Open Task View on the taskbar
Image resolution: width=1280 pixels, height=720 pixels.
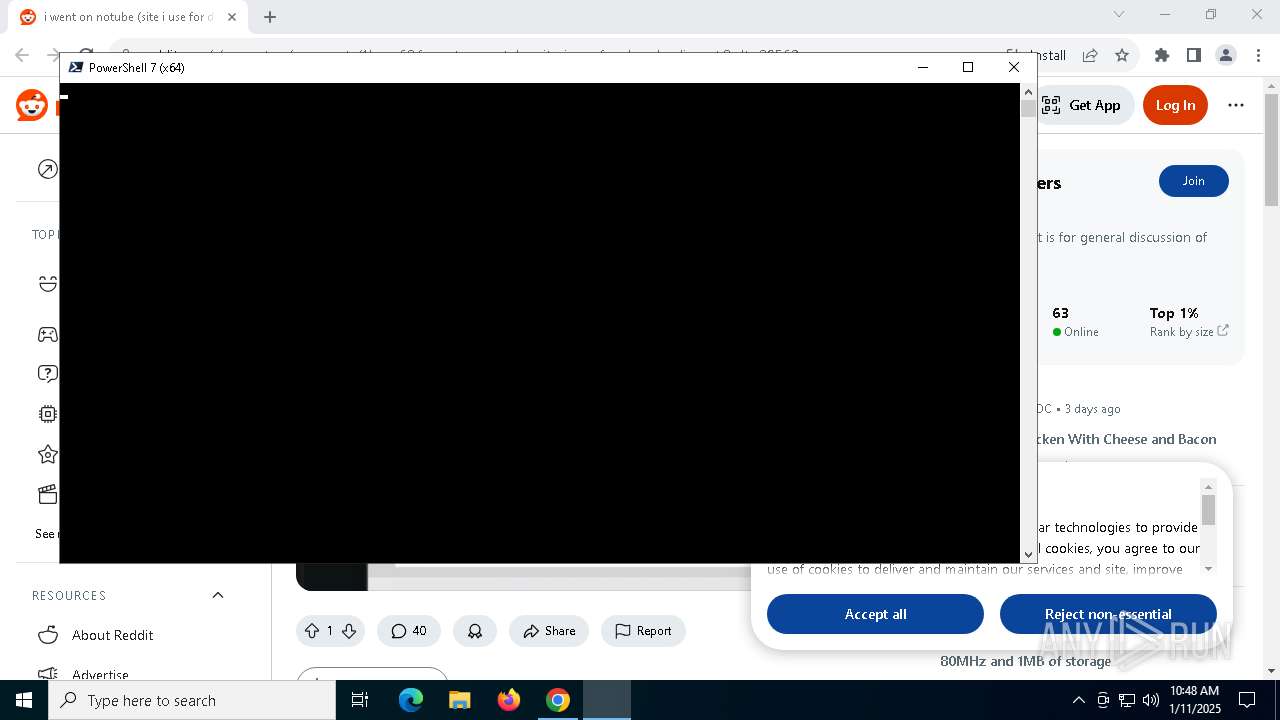360,700
